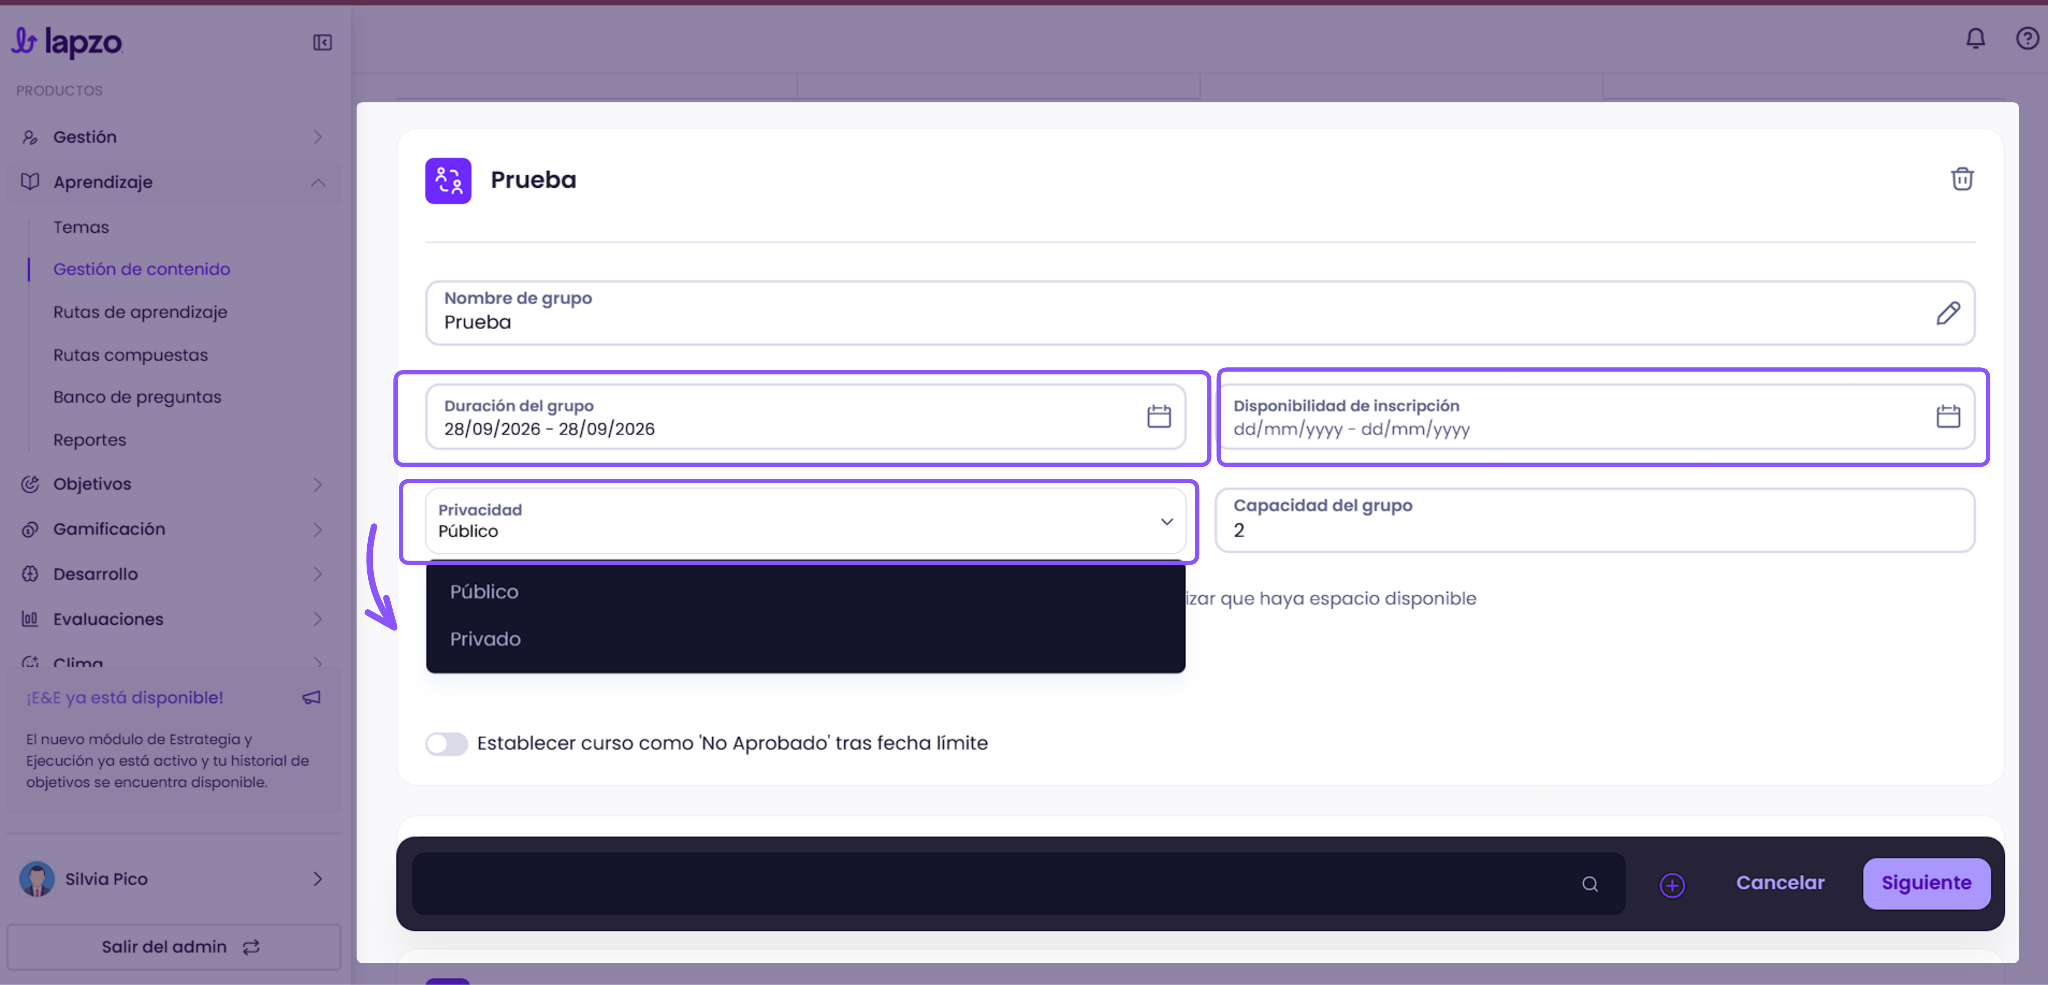2048x985 pixels.
Task: Open Silvia Pico user menu
Action: coord(174,879)
